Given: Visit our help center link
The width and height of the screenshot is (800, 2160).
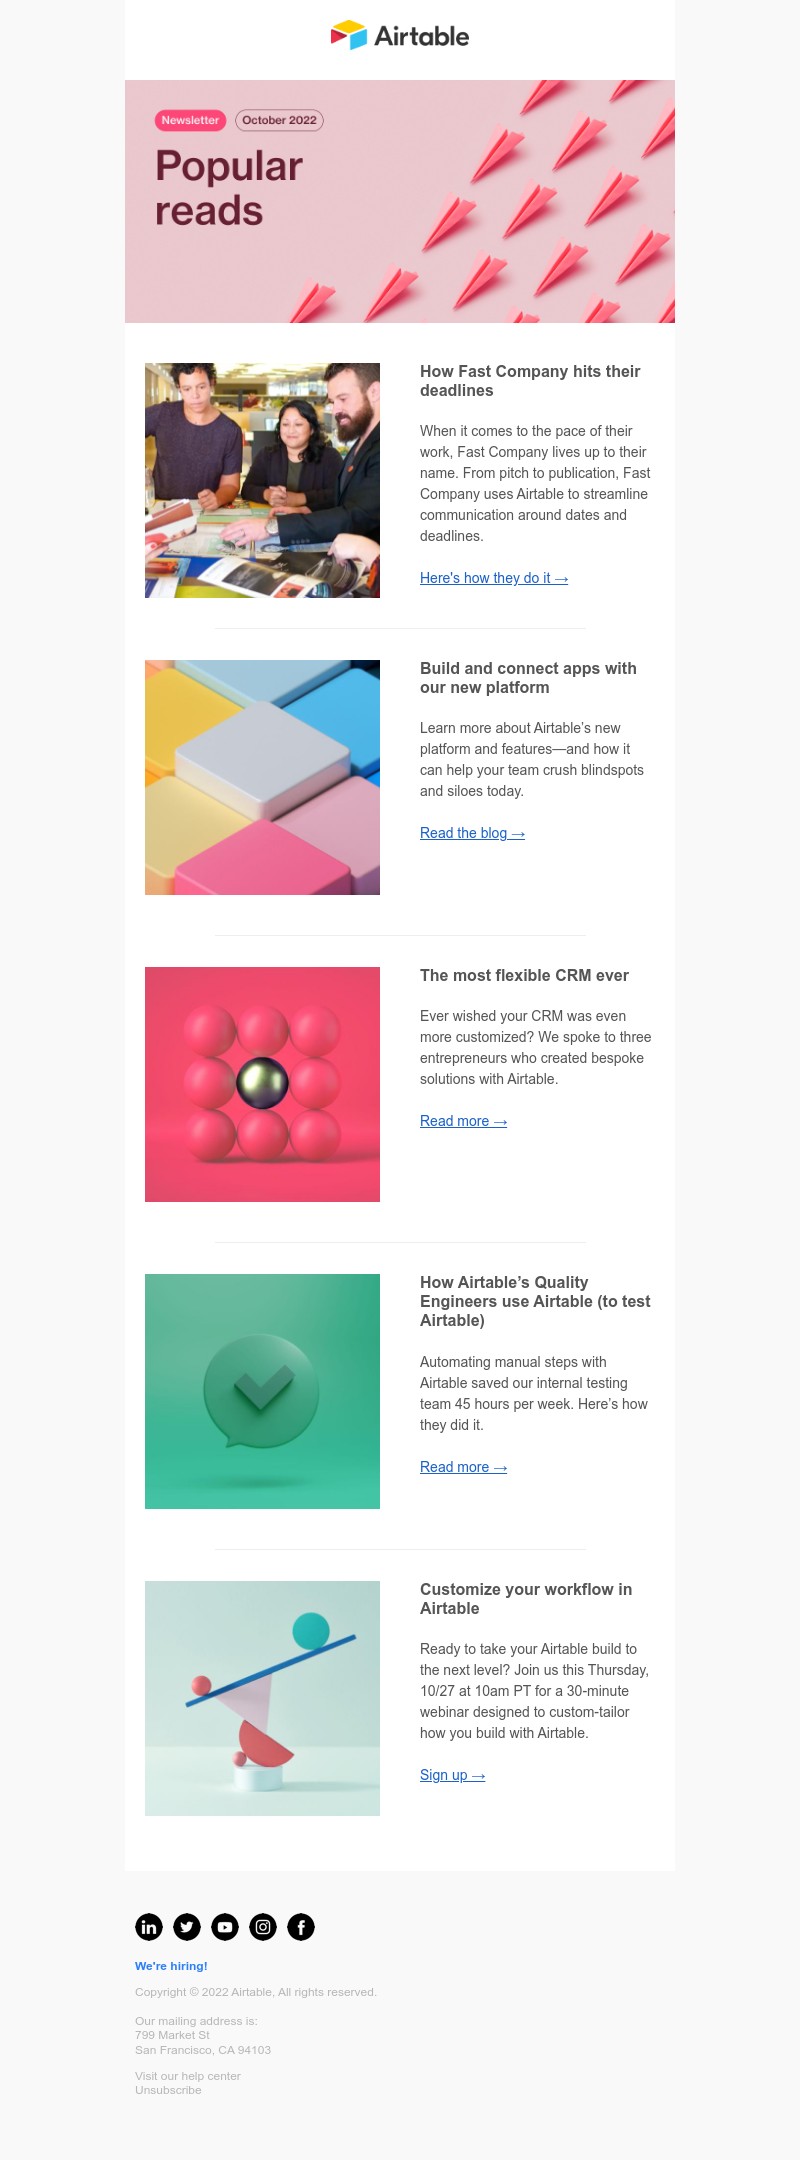Looking at the screenshot, I should click(188, 2076).
